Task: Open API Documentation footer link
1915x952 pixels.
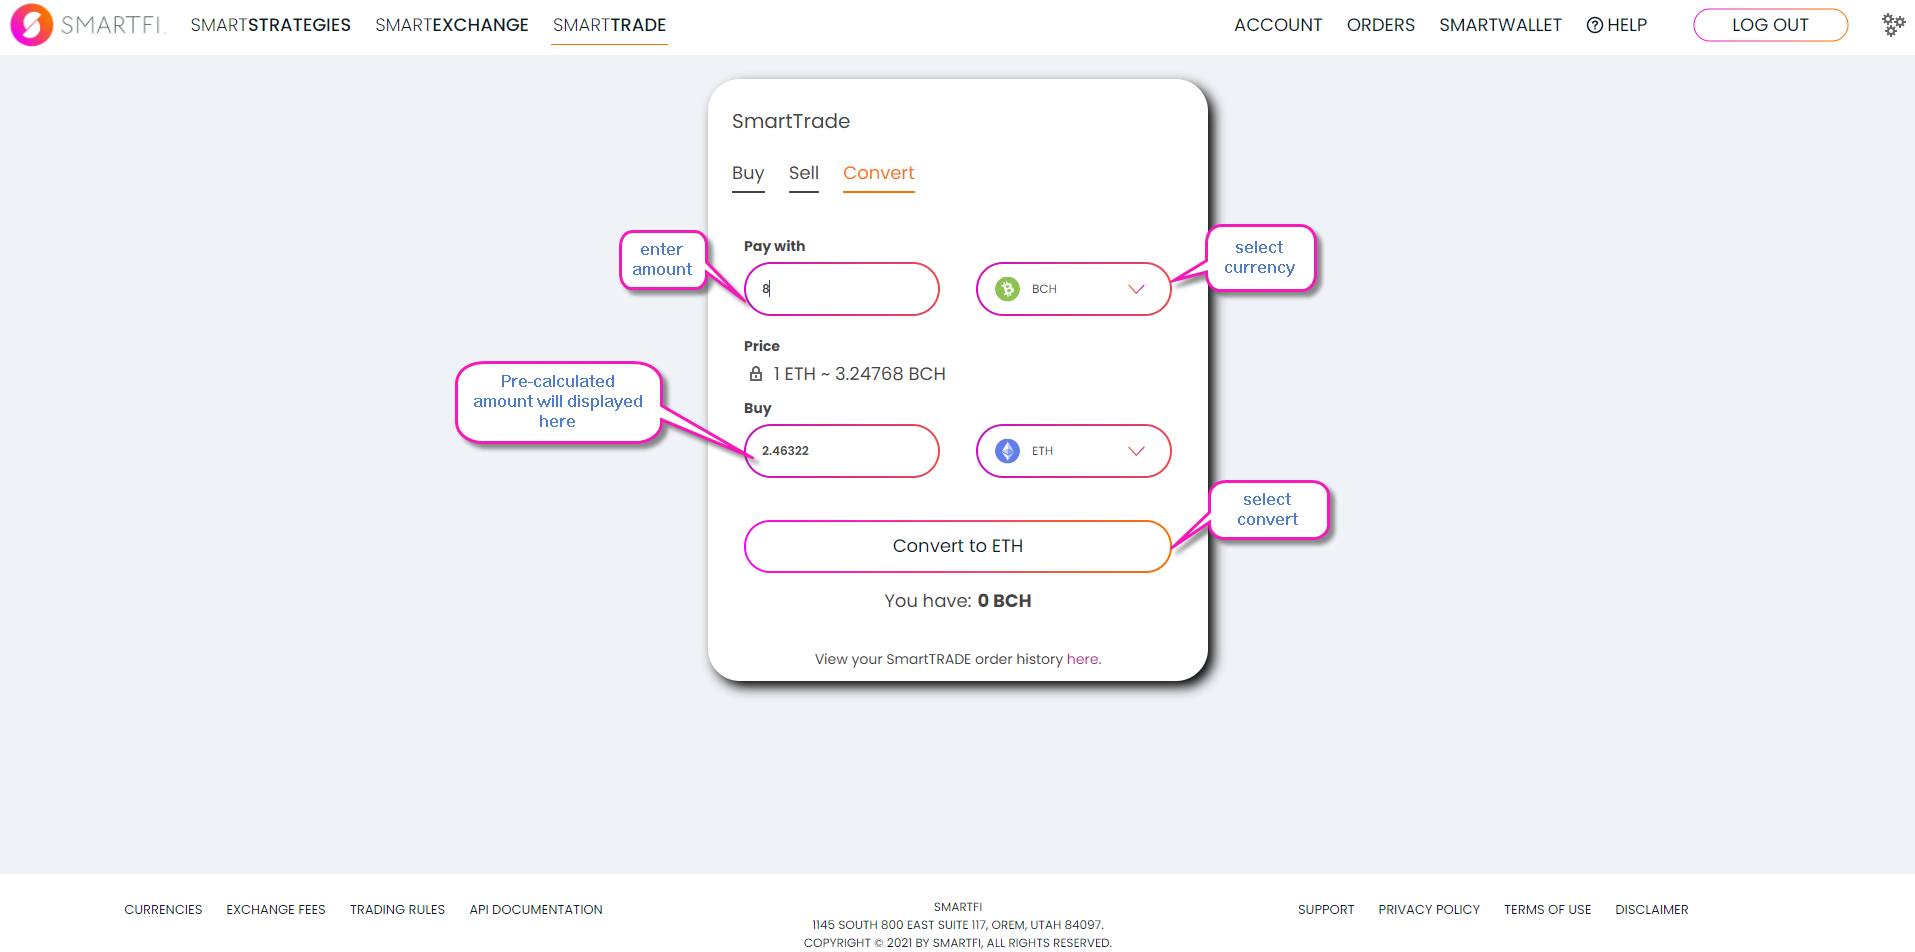Action: [x=536, y=910]
